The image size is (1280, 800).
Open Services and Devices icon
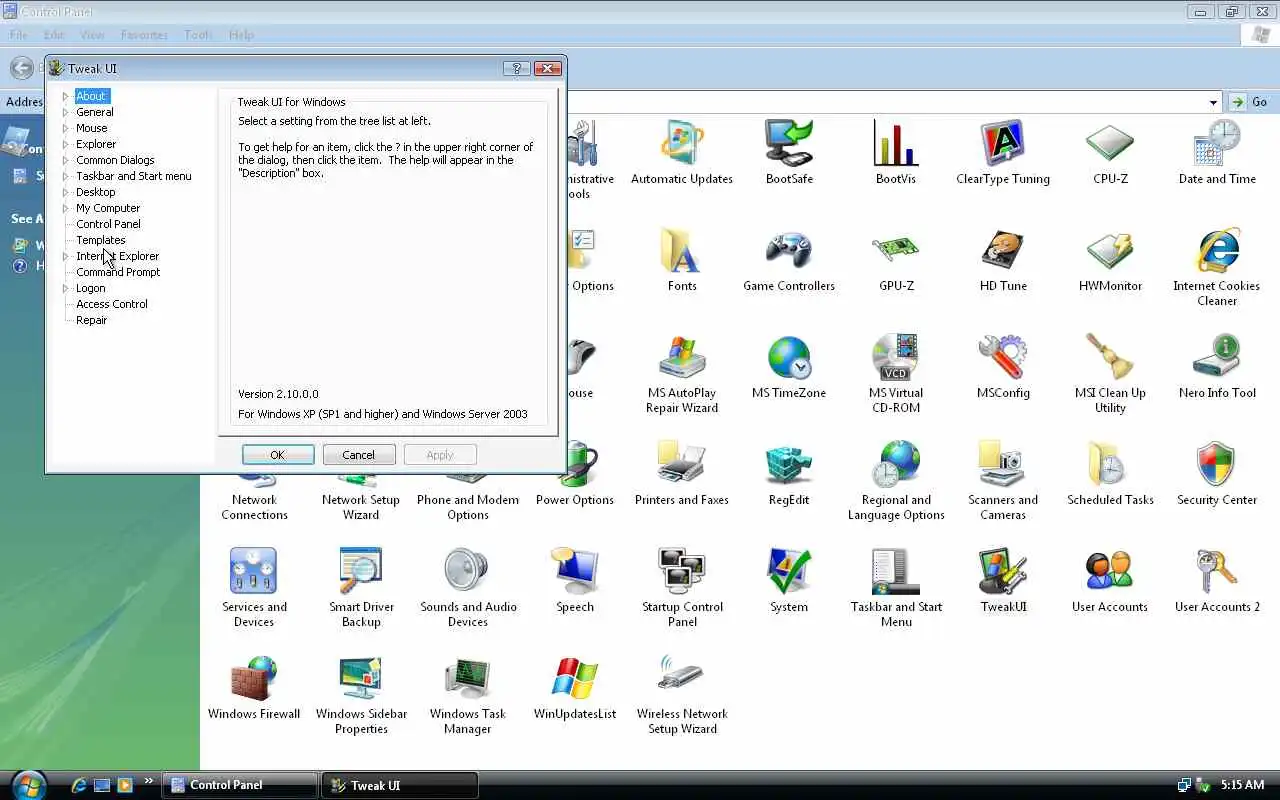[x=254, y=571]
